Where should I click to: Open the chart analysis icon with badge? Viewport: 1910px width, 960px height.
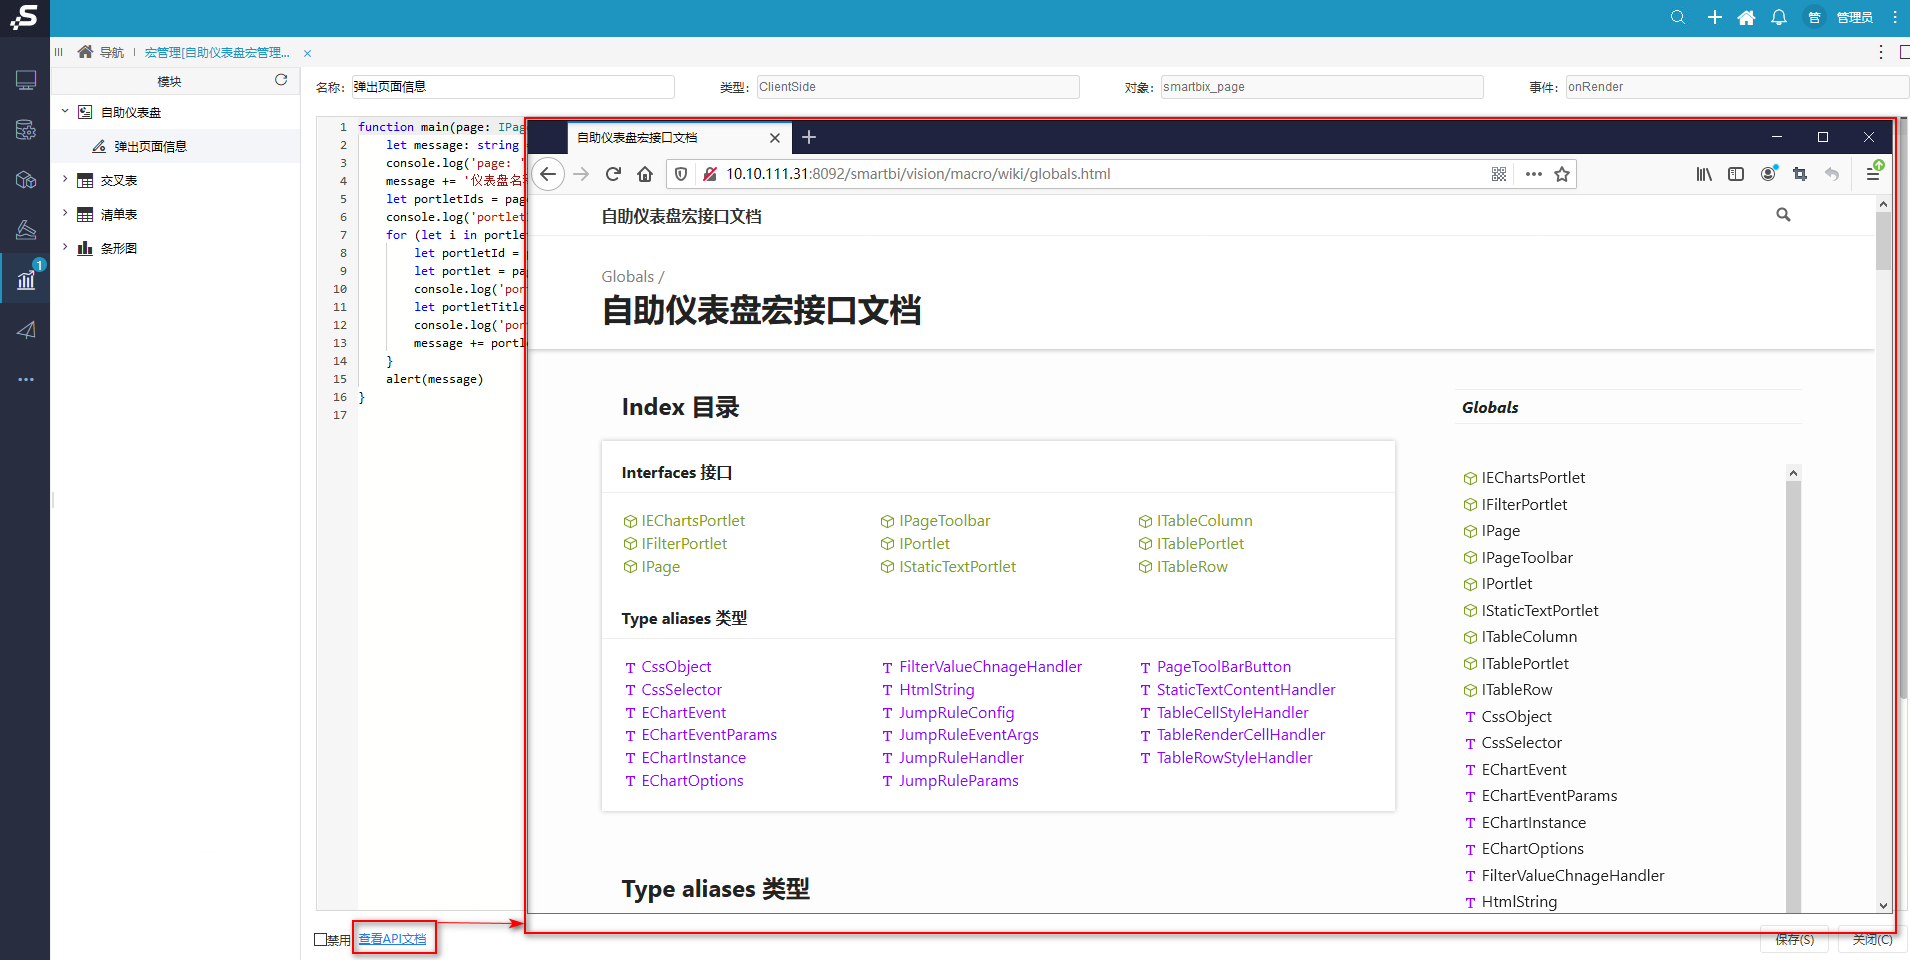point(26,279)
